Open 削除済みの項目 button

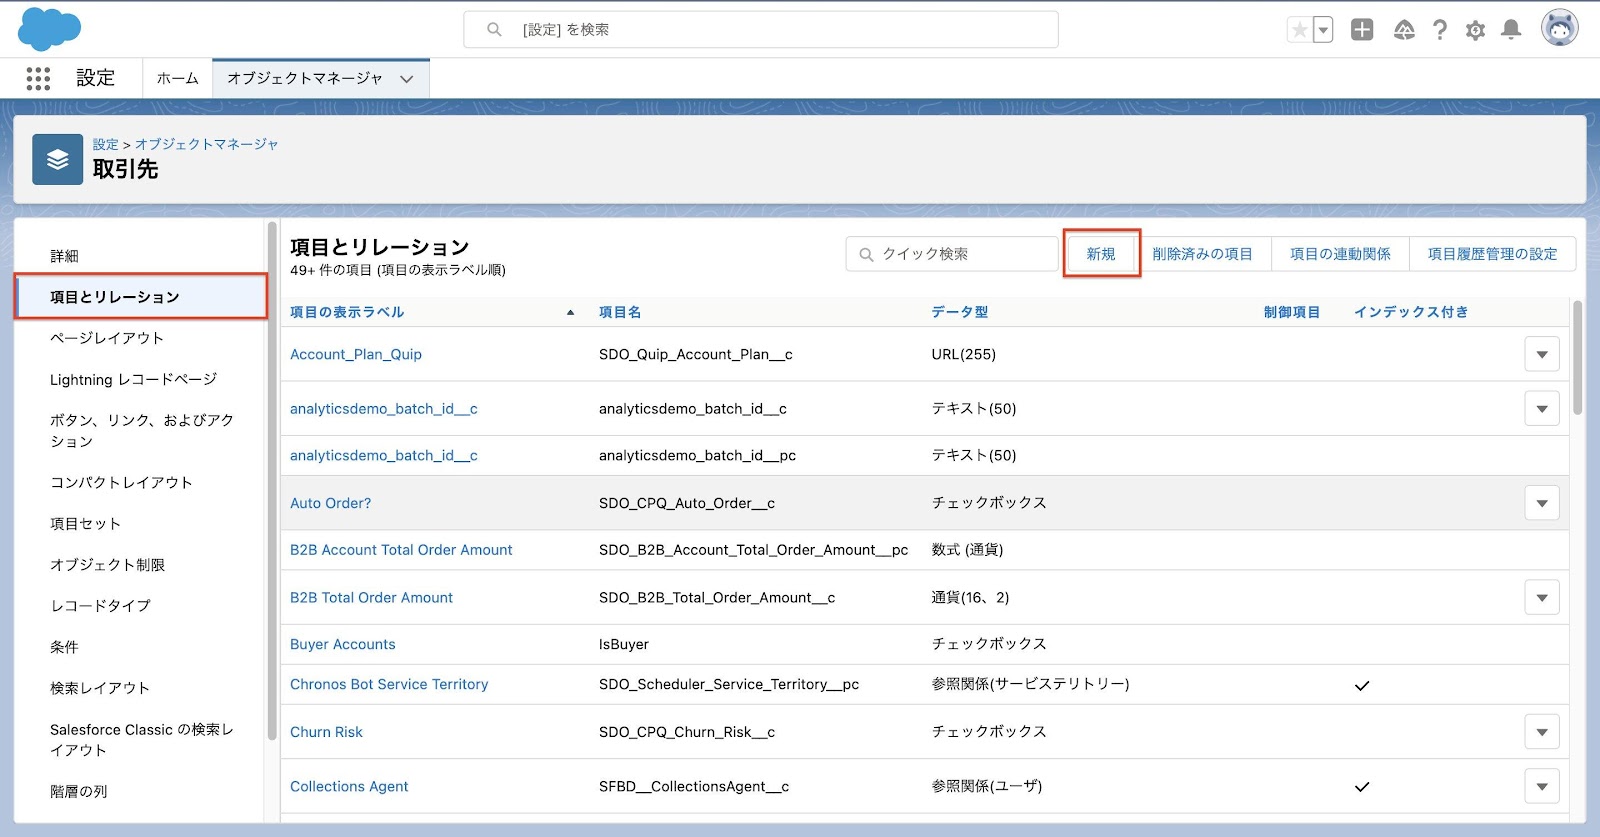coord(1202,254)
